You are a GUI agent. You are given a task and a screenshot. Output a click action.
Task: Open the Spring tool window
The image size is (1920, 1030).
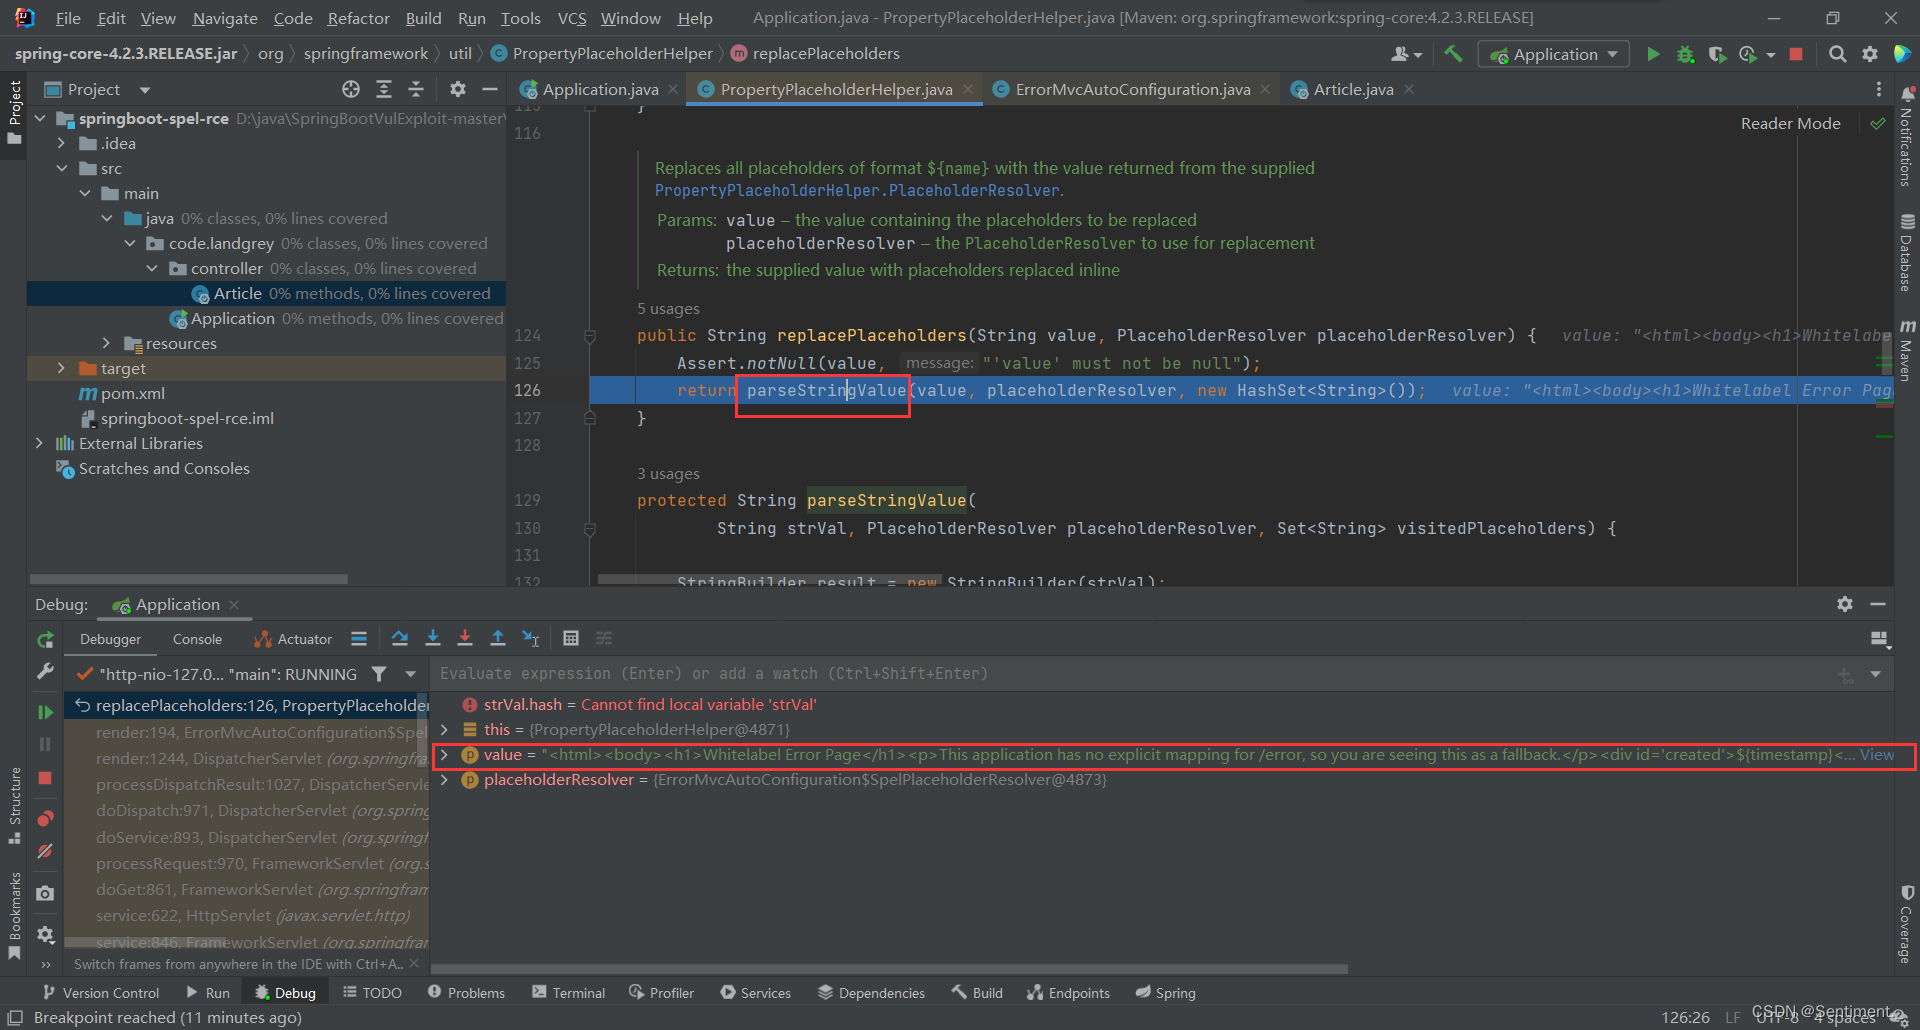1165,992
